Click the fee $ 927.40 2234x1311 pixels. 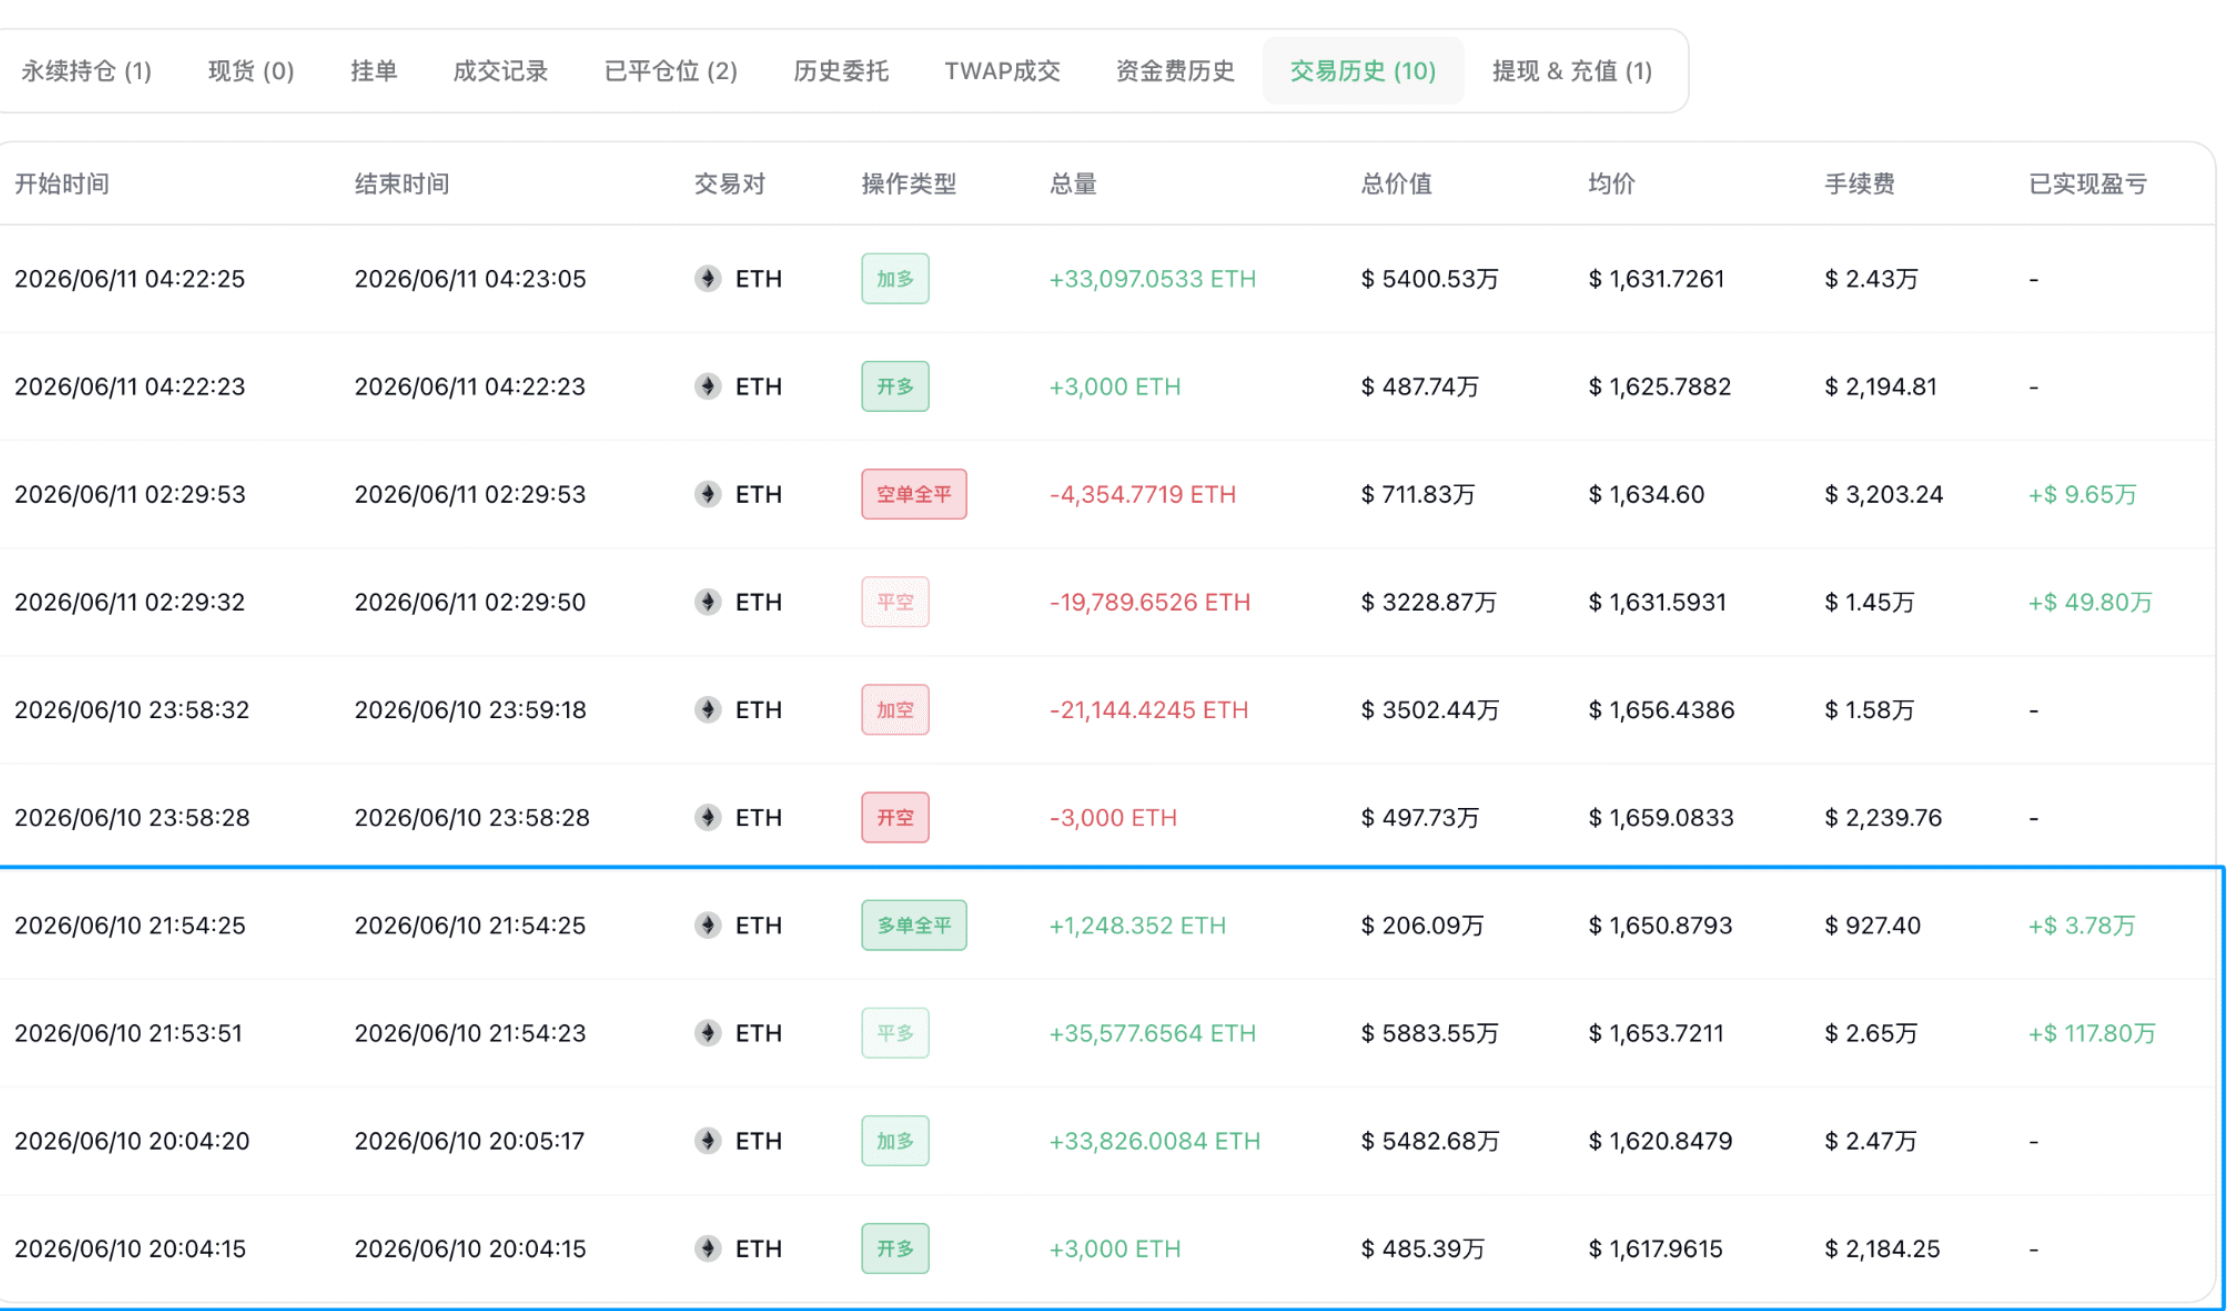[x=1873, y=926]
